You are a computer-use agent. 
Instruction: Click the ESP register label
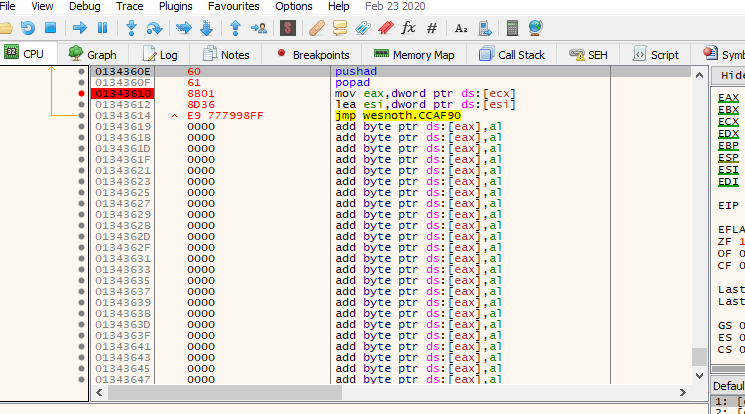[x=728, y=157]
